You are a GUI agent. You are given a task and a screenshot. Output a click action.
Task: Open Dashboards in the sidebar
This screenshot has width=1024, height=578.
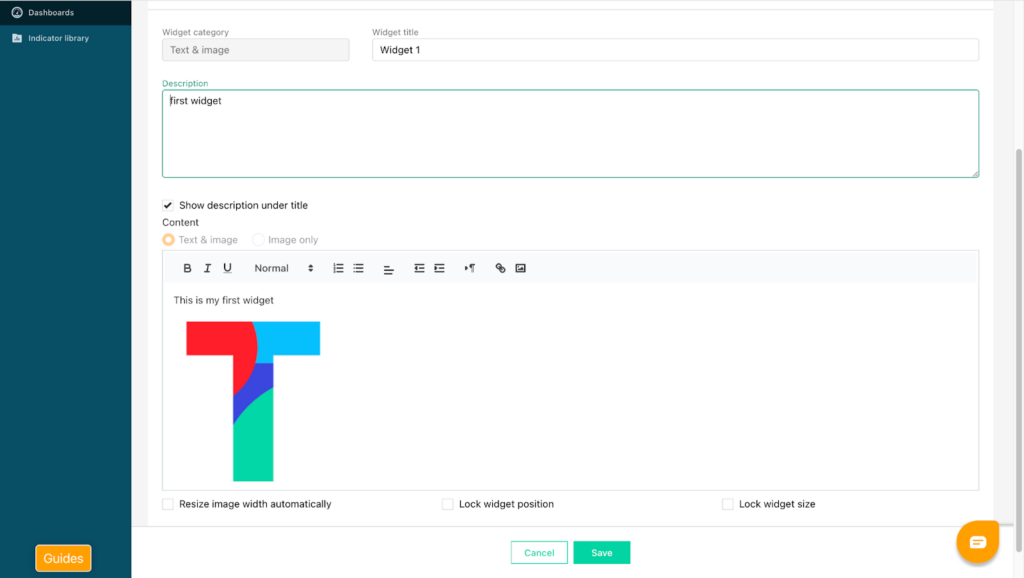(x=50, y=13)
